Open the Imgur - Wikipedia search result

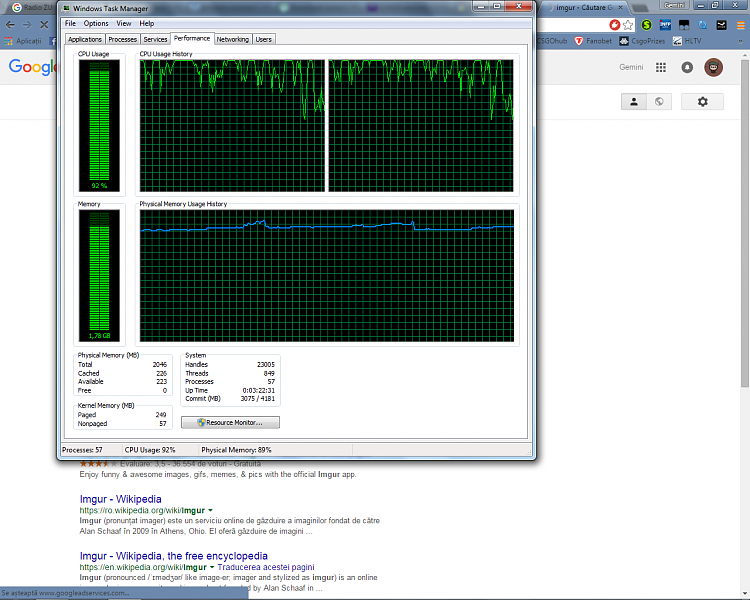[121, 499]
